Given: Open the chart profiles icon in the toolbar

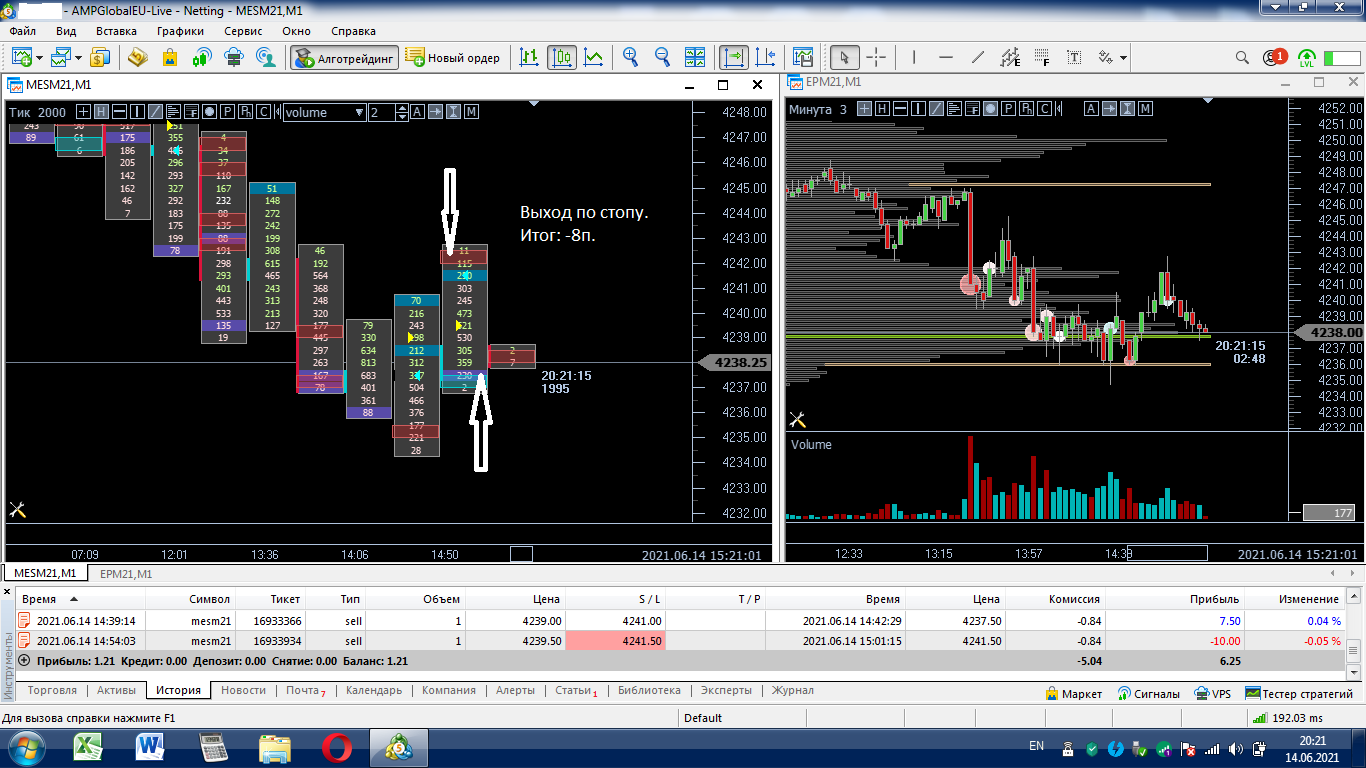Looking at the screenshot, I should point(63,57).
